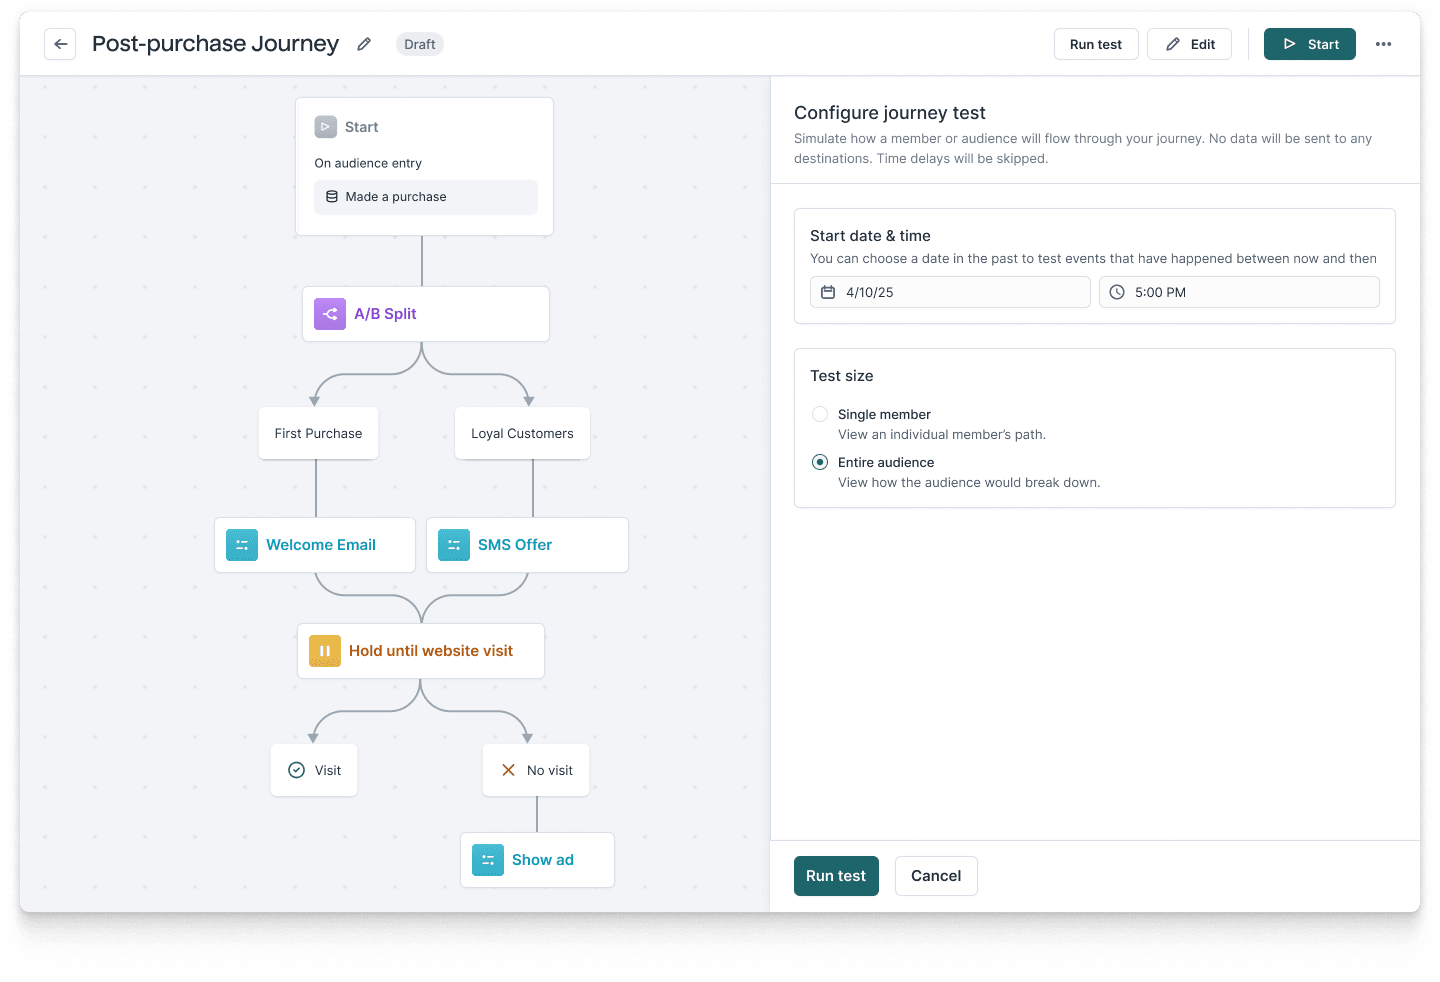
Task: Click the pencil icon to rename the journey
Action: [x=363, y=44]
